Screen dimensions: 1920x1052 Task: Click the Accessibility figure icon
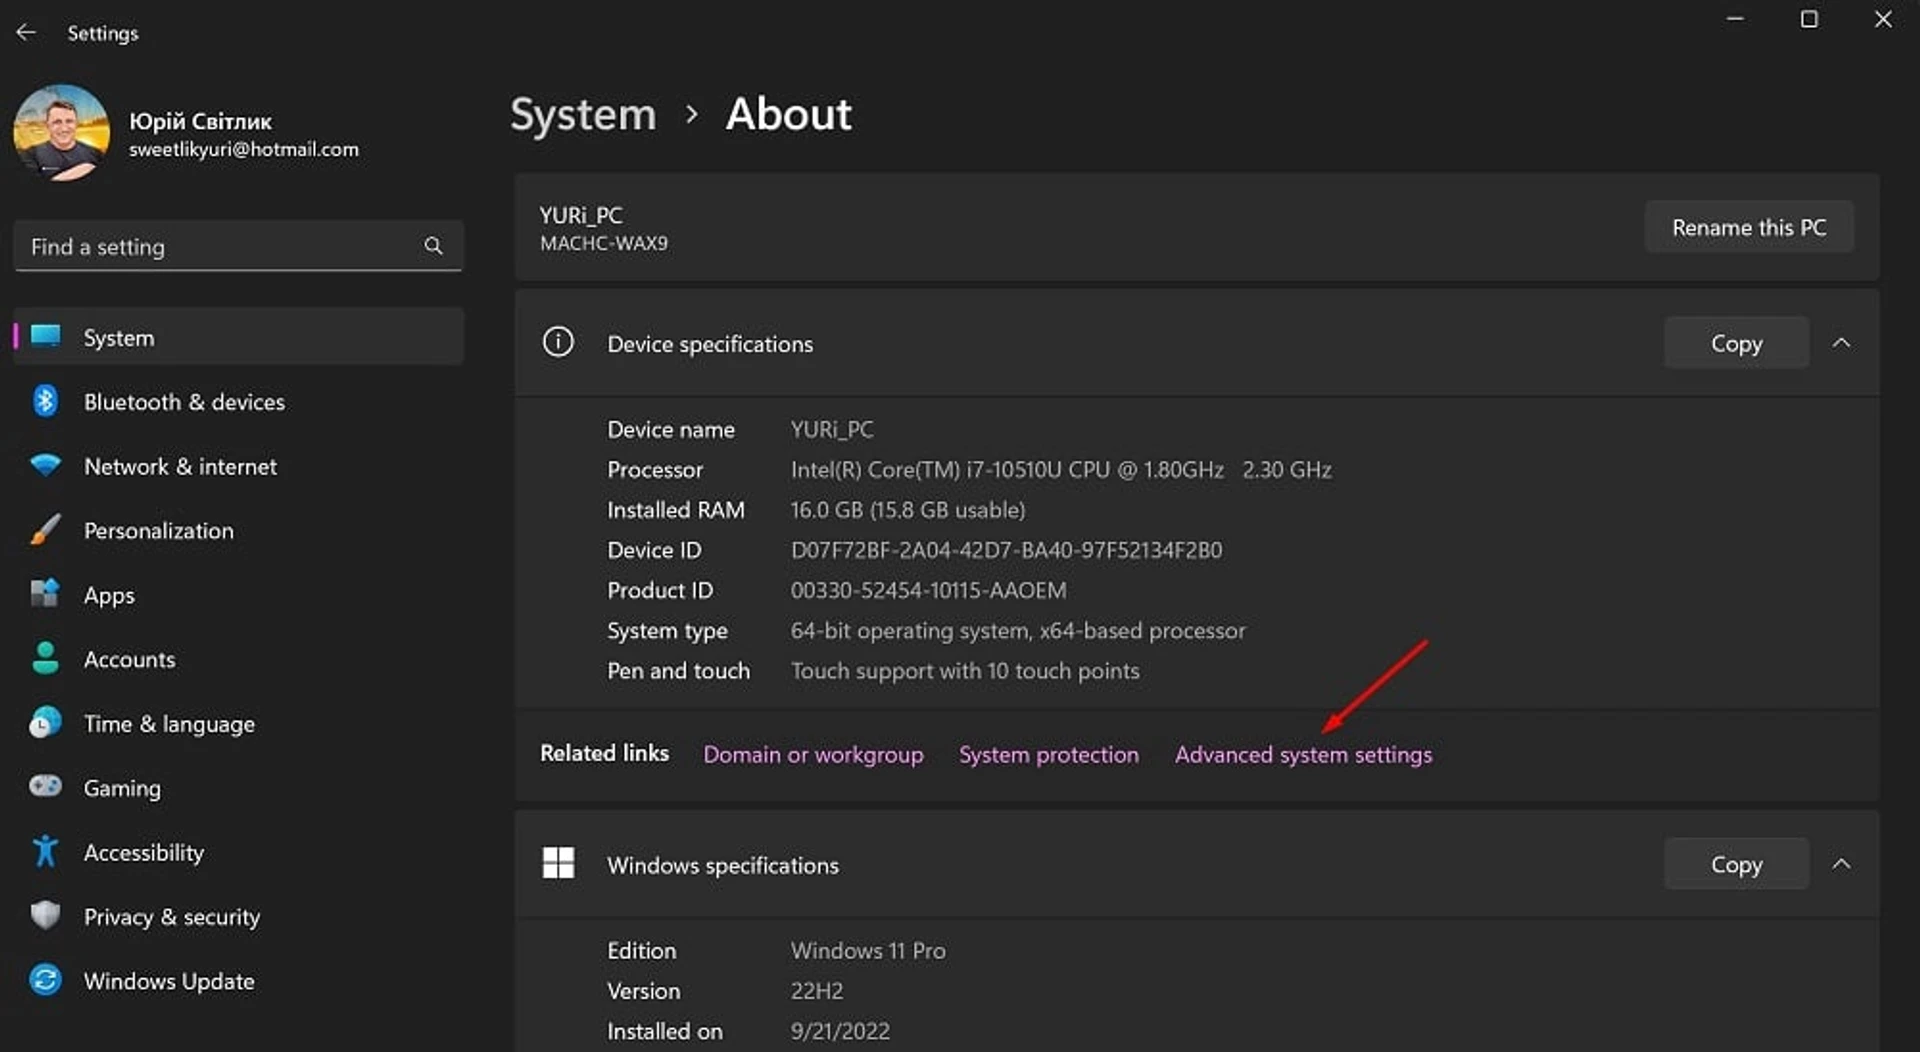(x=45, y=851)
